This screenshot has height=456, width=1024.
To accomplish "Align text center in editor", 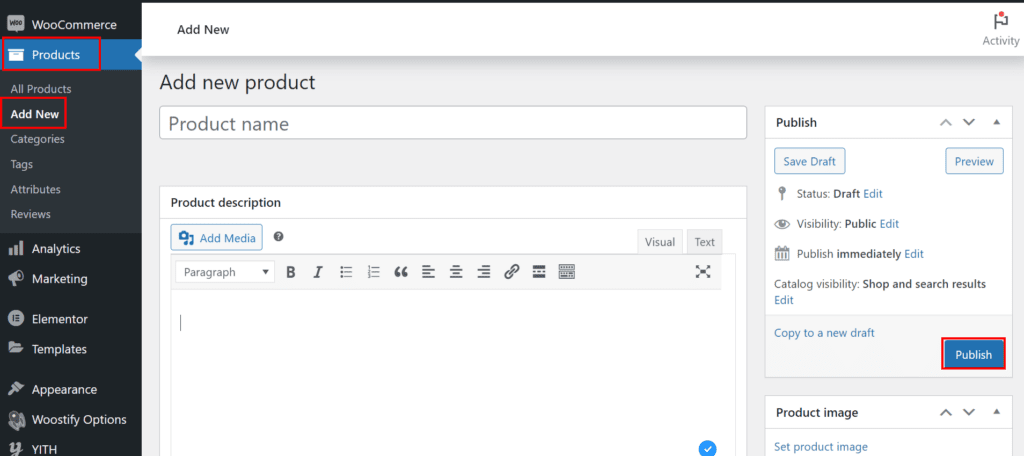I will point(456,272).
